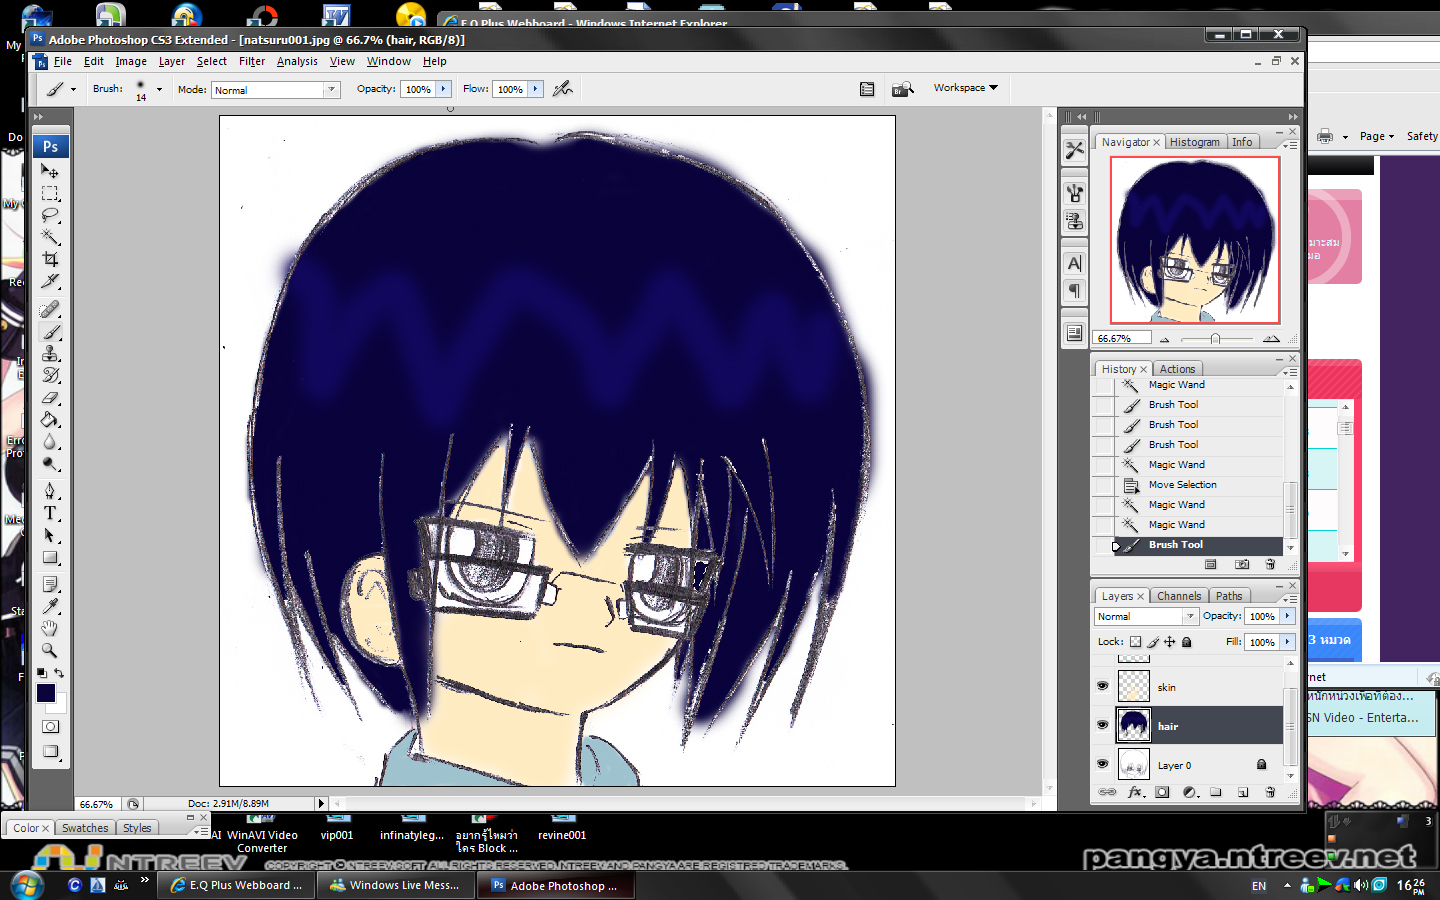Viewport: 1440px width, 900px height.
Task: Hide the hair layer
Action: point(1102,725)
